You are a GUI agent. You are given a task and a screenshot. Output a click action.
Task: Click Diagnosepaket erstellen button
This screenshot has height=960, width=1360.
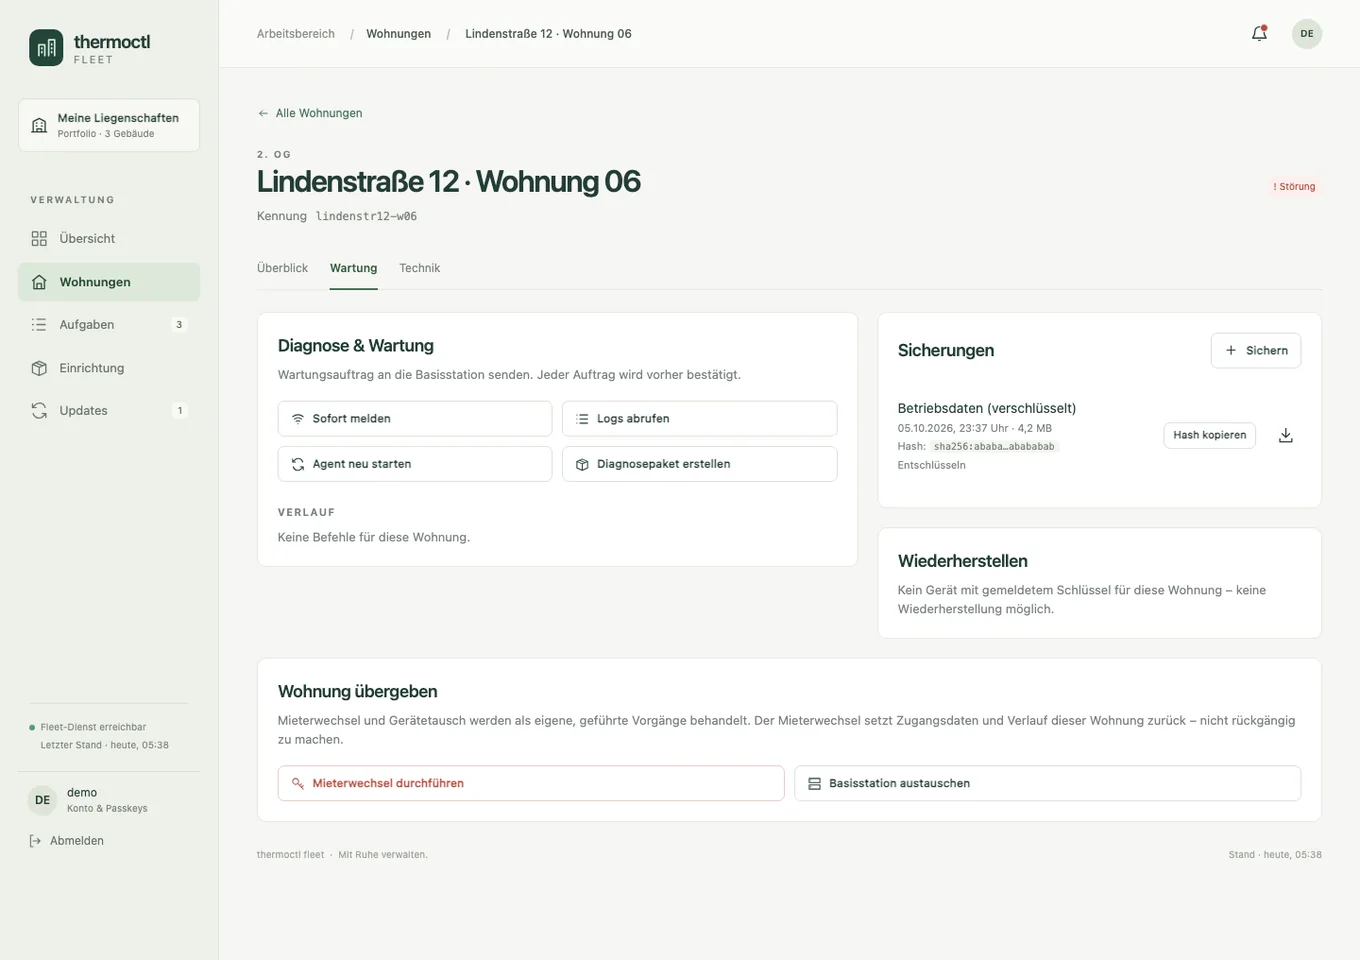coord(699,464)
